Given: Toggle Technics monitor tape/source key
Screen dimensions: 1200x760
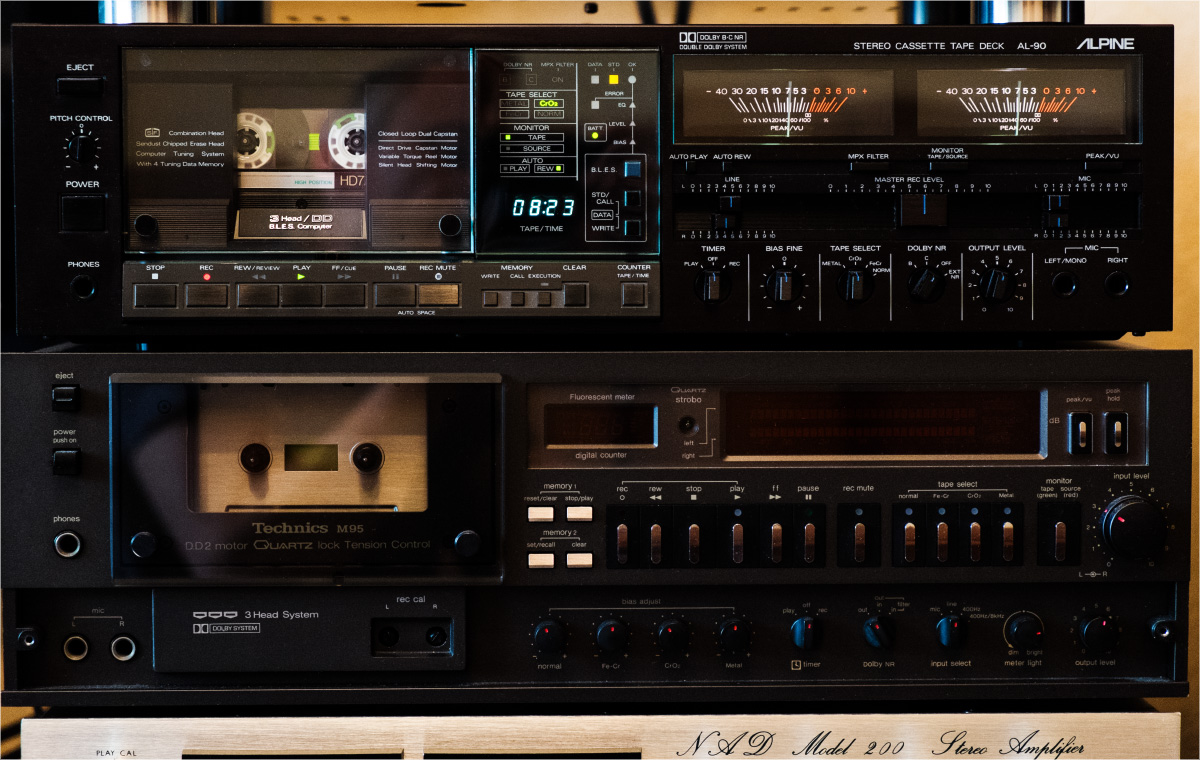Looking at the screenshot, I should pos(1059,541).
